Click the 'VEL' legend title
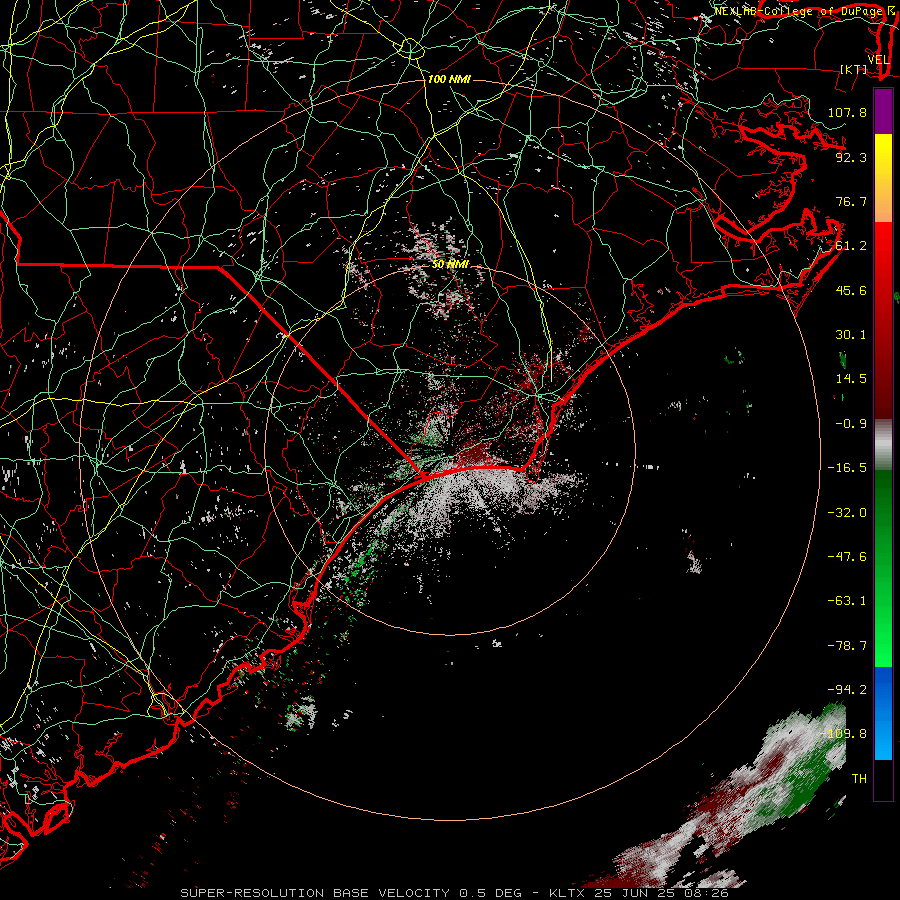The width and height of the screenshot is (900, 900). (878, 60)
